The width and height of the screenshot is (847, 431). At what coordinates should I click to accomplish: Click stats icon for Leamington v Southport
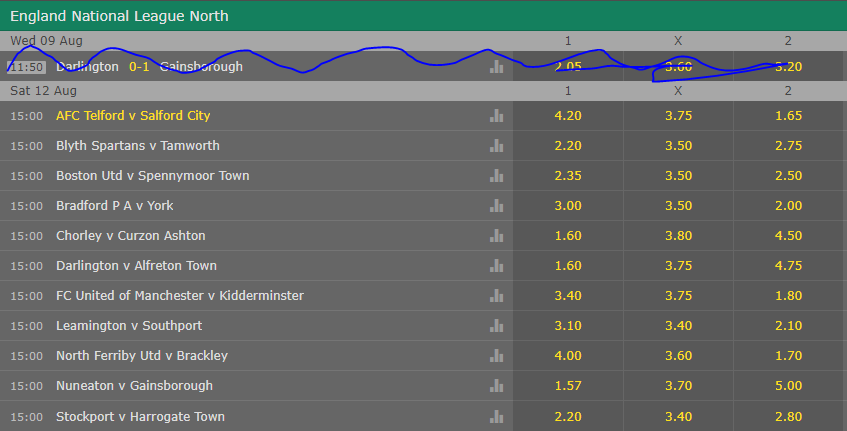(496, 326)
